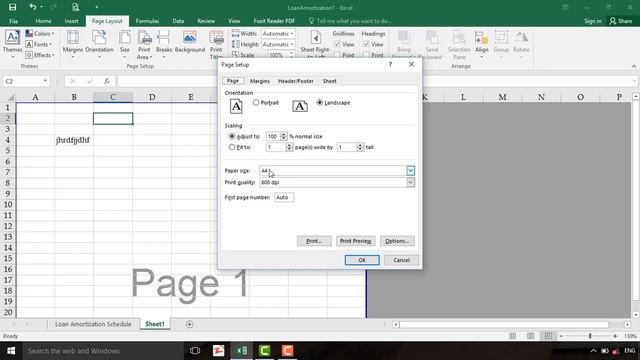Screen dimensions: 640x360
Task: Open the page Size menu
Action: (125, 44)
